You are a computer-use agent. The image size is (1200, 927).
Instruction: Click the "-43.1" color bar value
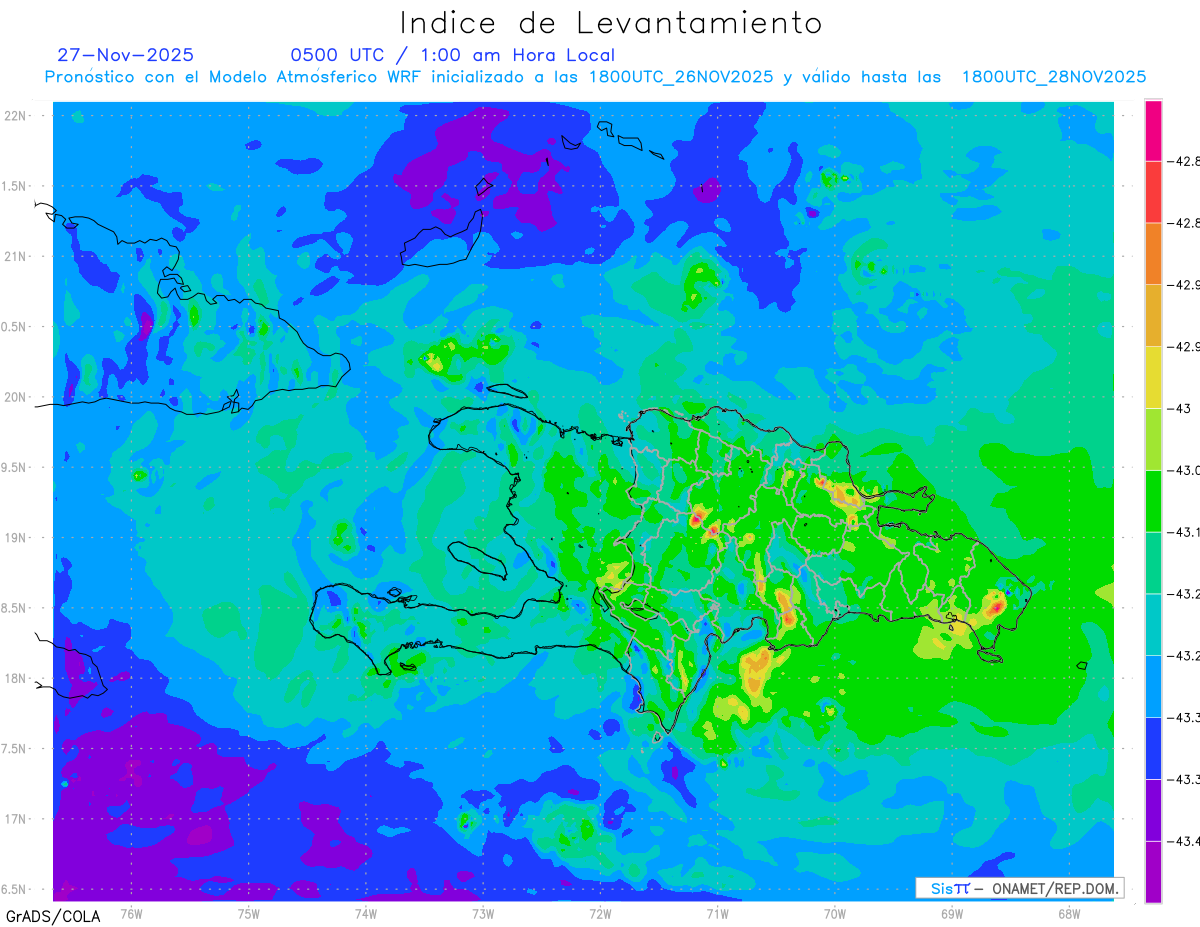[1186, 532]
